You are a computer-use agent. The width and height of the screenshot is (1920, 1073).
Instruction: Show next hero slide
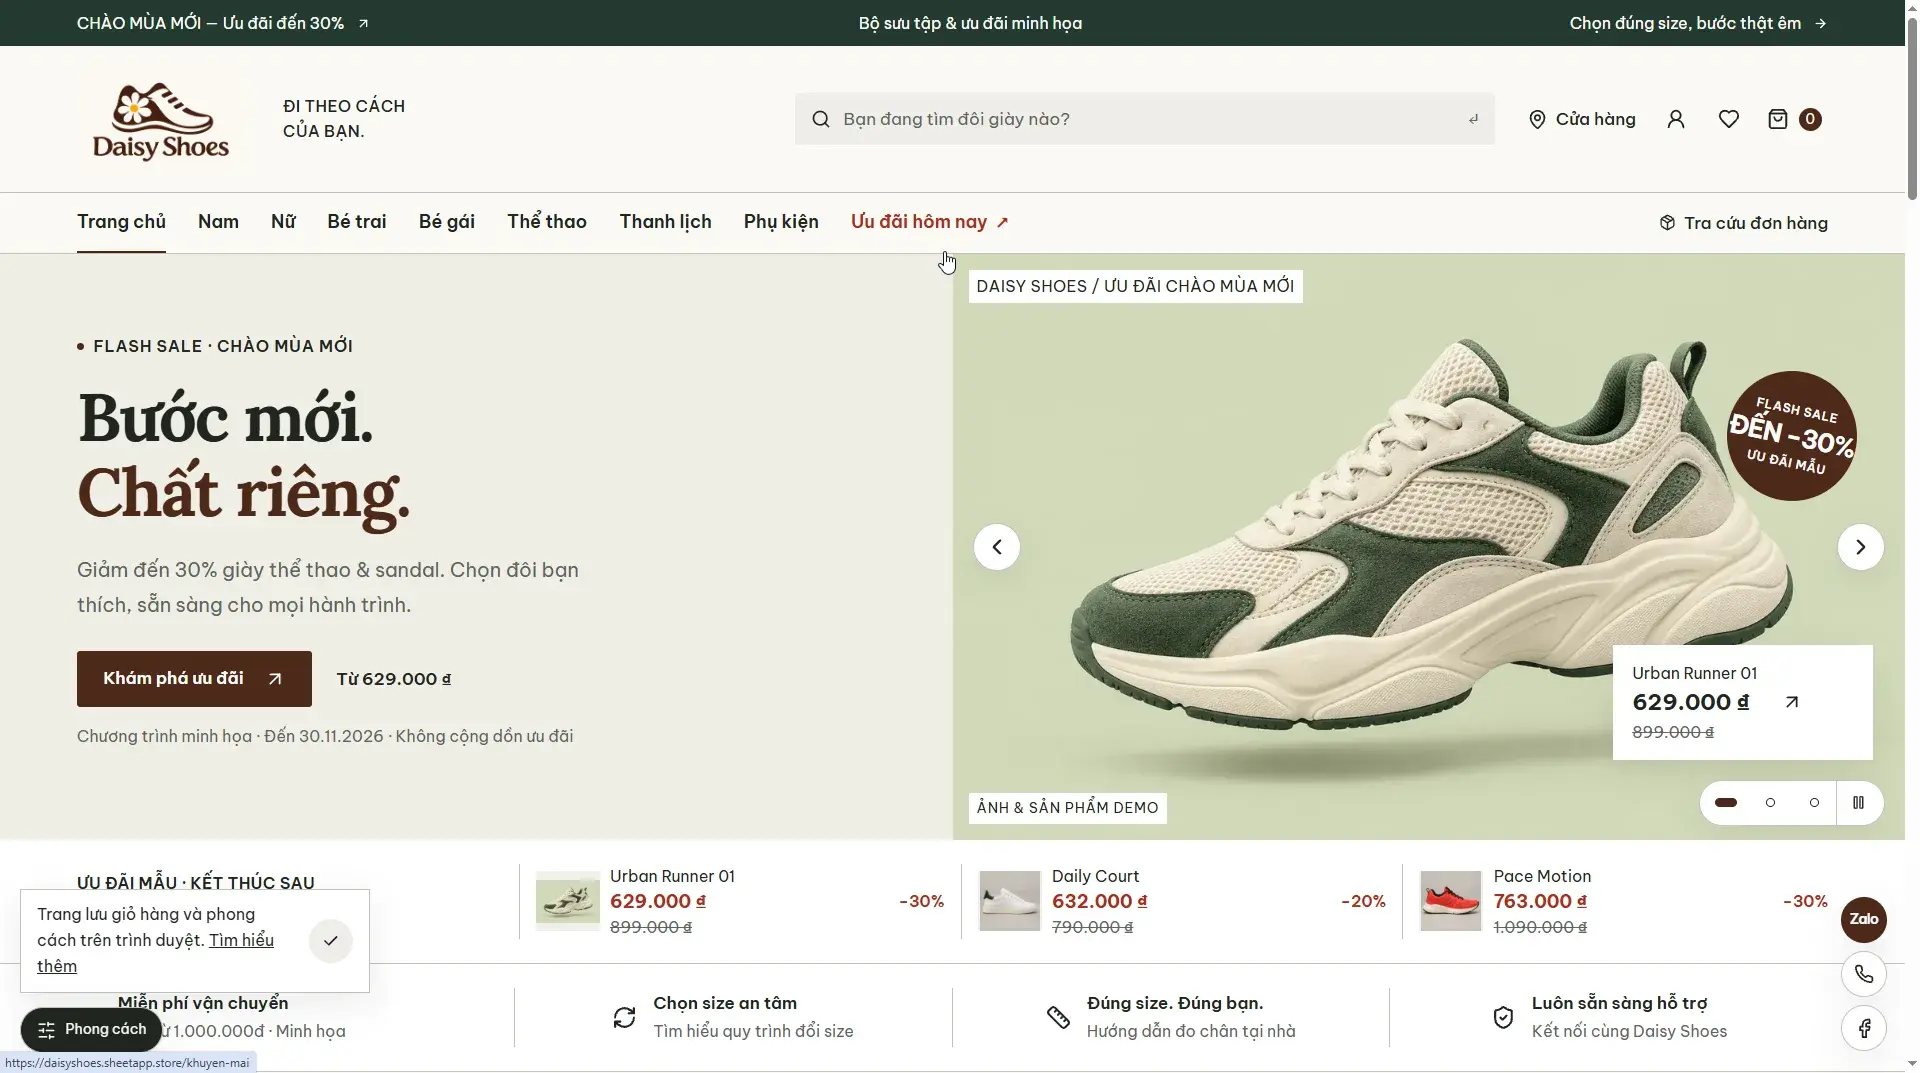pyautogui.click(x=1861, y=547)
